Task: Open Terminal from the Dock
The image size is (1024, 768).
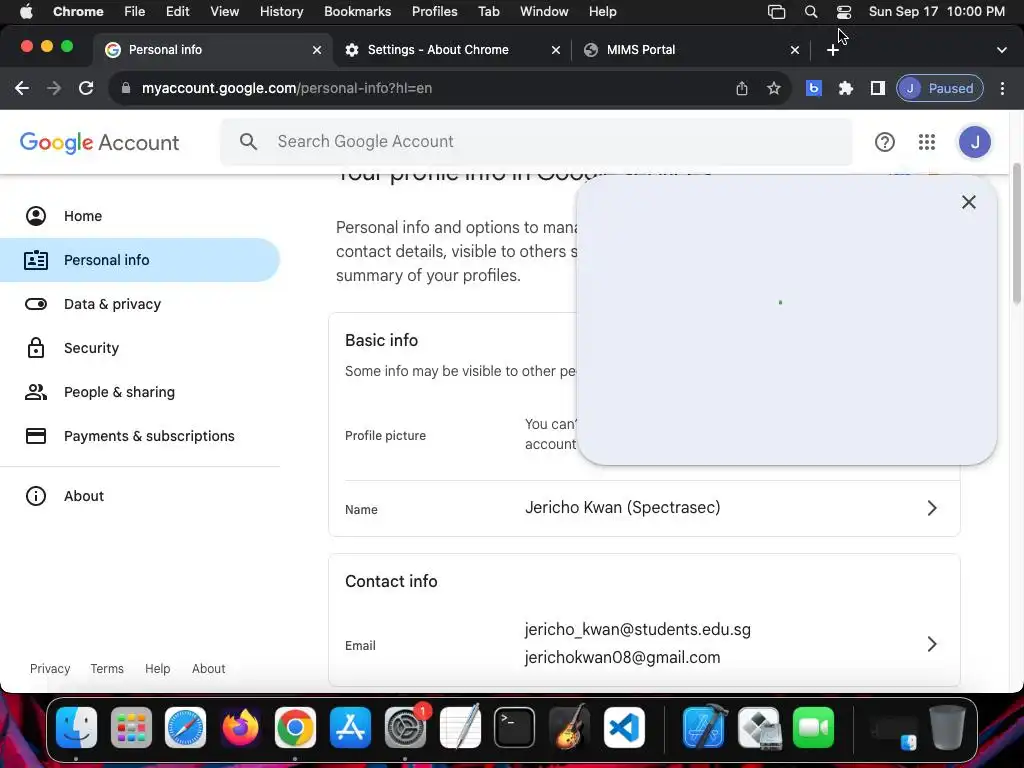Action: (515, 728)
